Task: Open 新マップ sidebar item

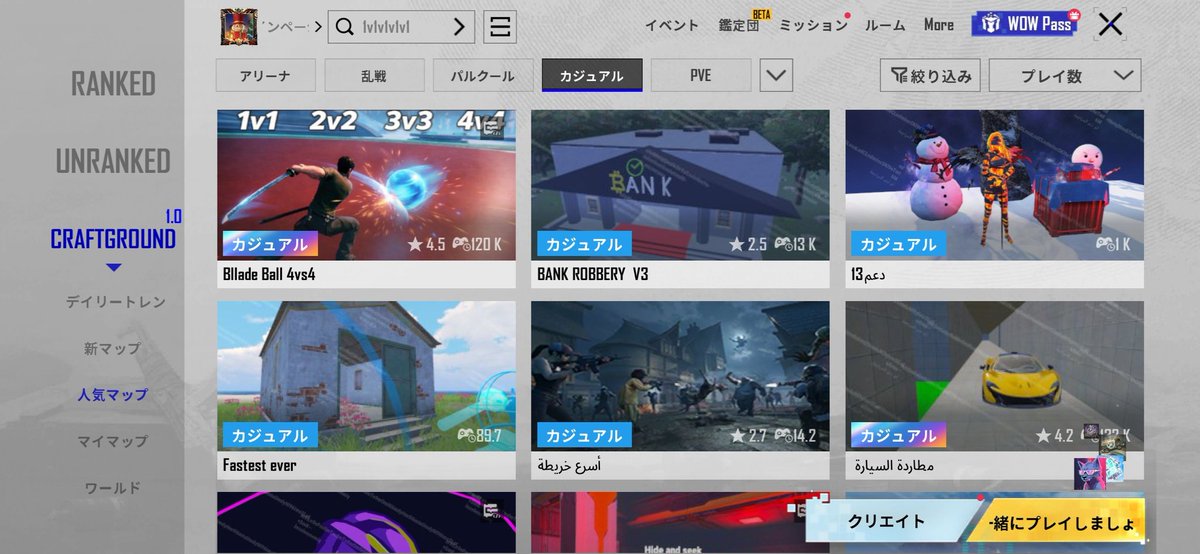Action: pos(112,349)
